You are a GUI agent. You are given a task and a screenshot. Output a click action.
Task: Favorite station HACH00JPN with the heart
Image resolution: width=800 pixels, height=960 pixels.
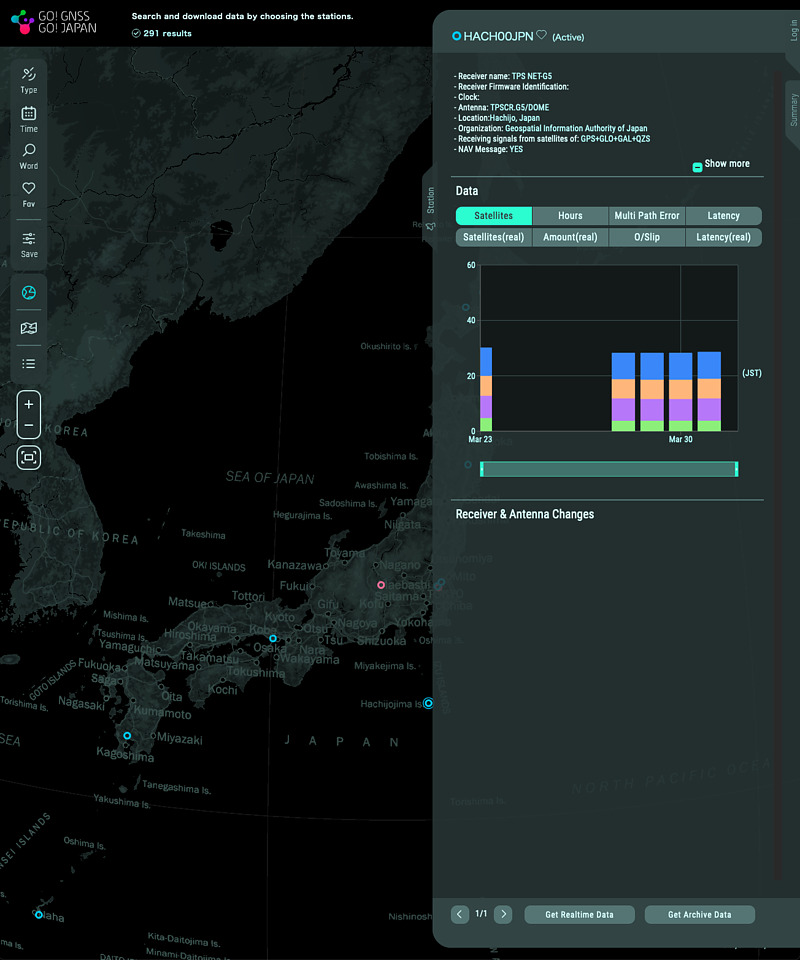pyautogui.click(x=541, y=35)
